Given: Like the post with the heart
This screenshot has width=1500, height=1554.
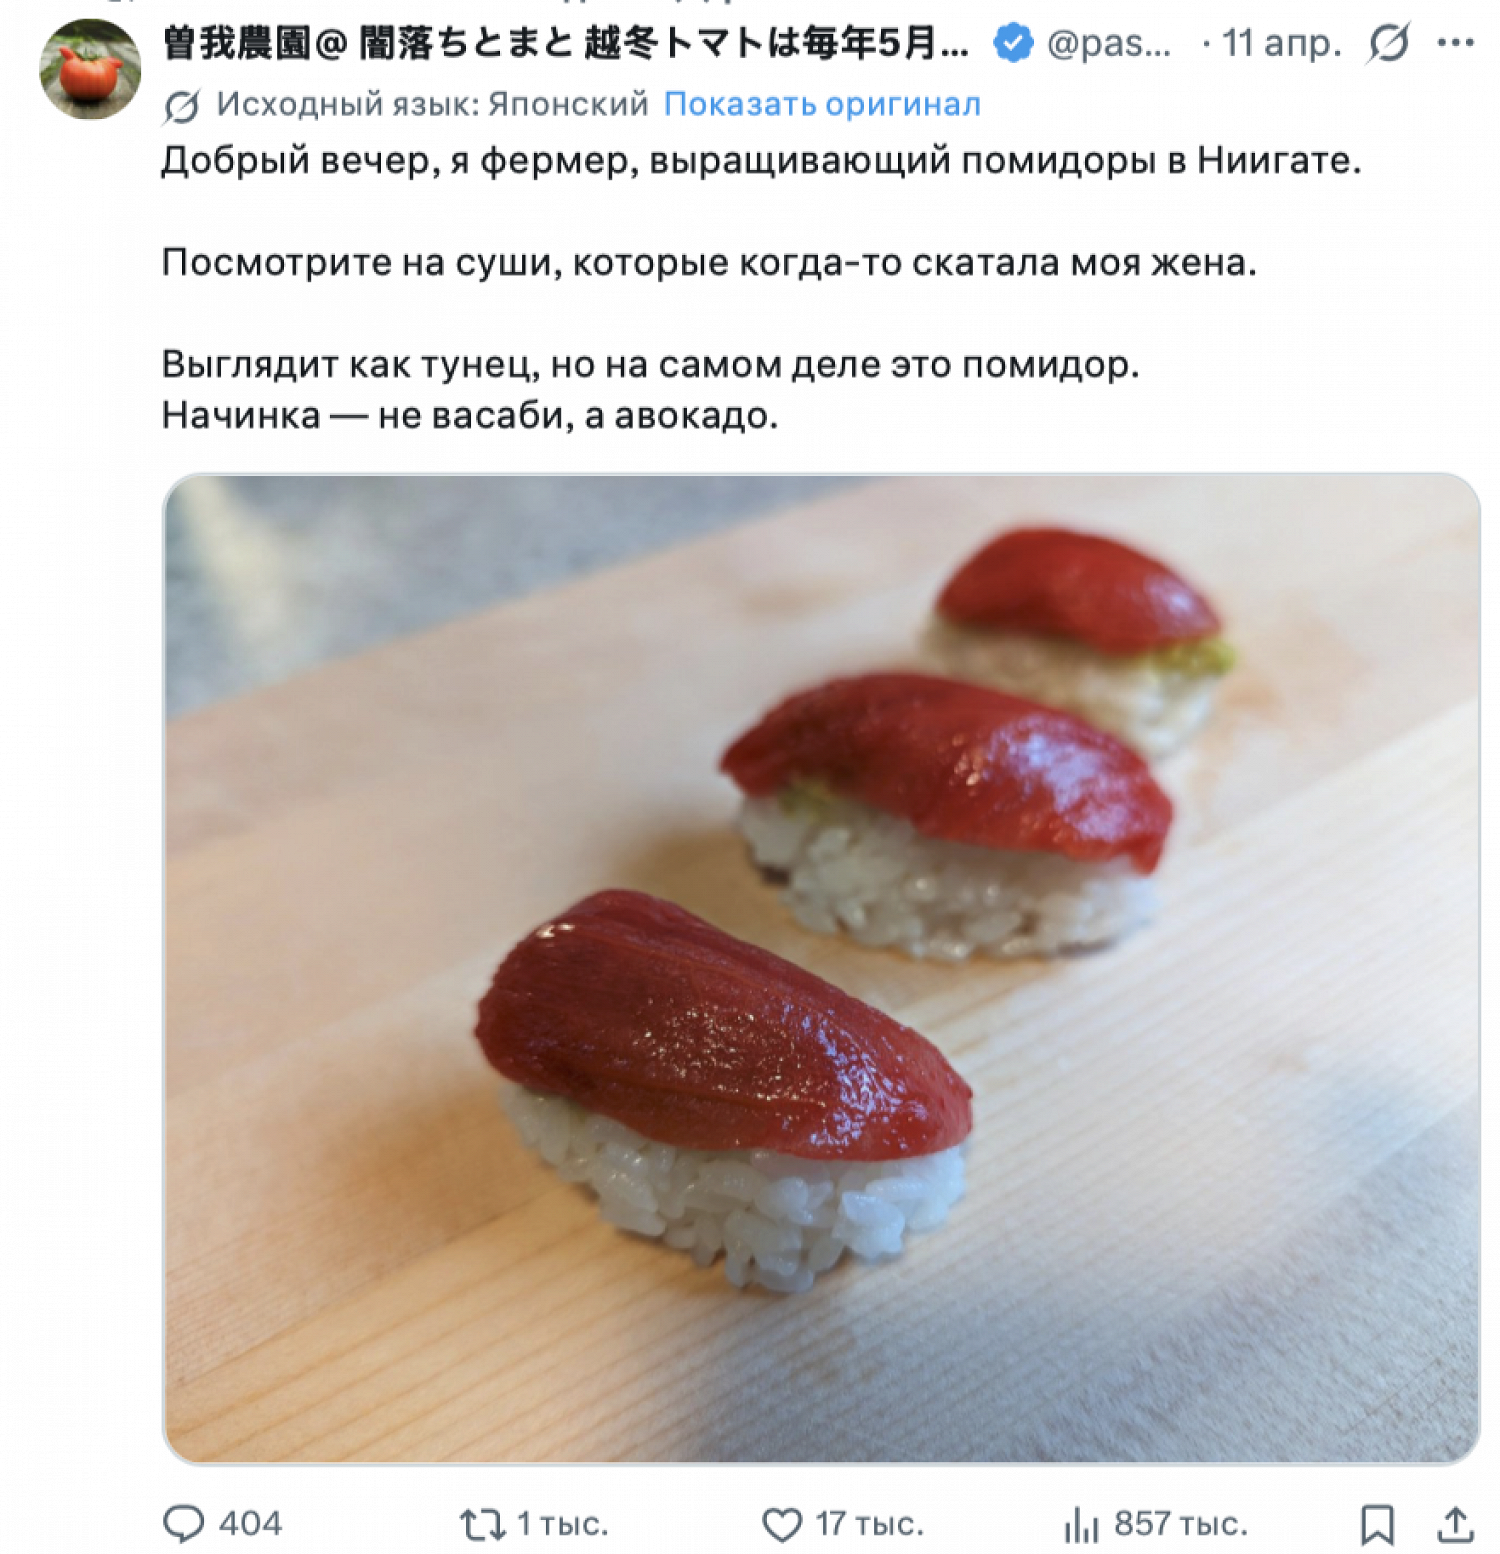Looking at the screenshot, I should point(782,1525).
